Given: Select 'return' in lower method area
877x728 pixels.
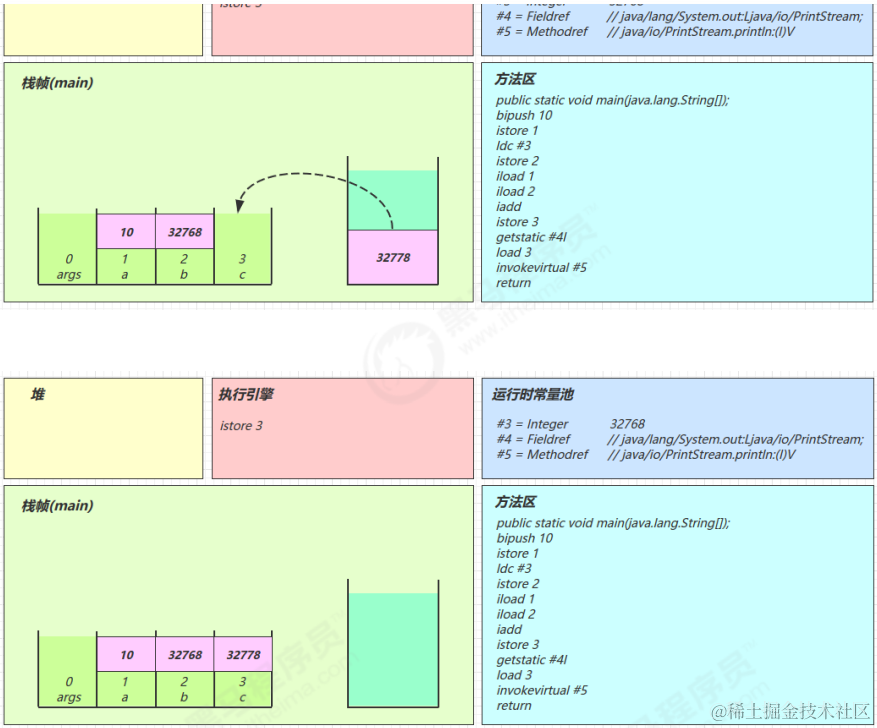Looking at the screenshot, I should pyautogui.click(x=513, y=706).
